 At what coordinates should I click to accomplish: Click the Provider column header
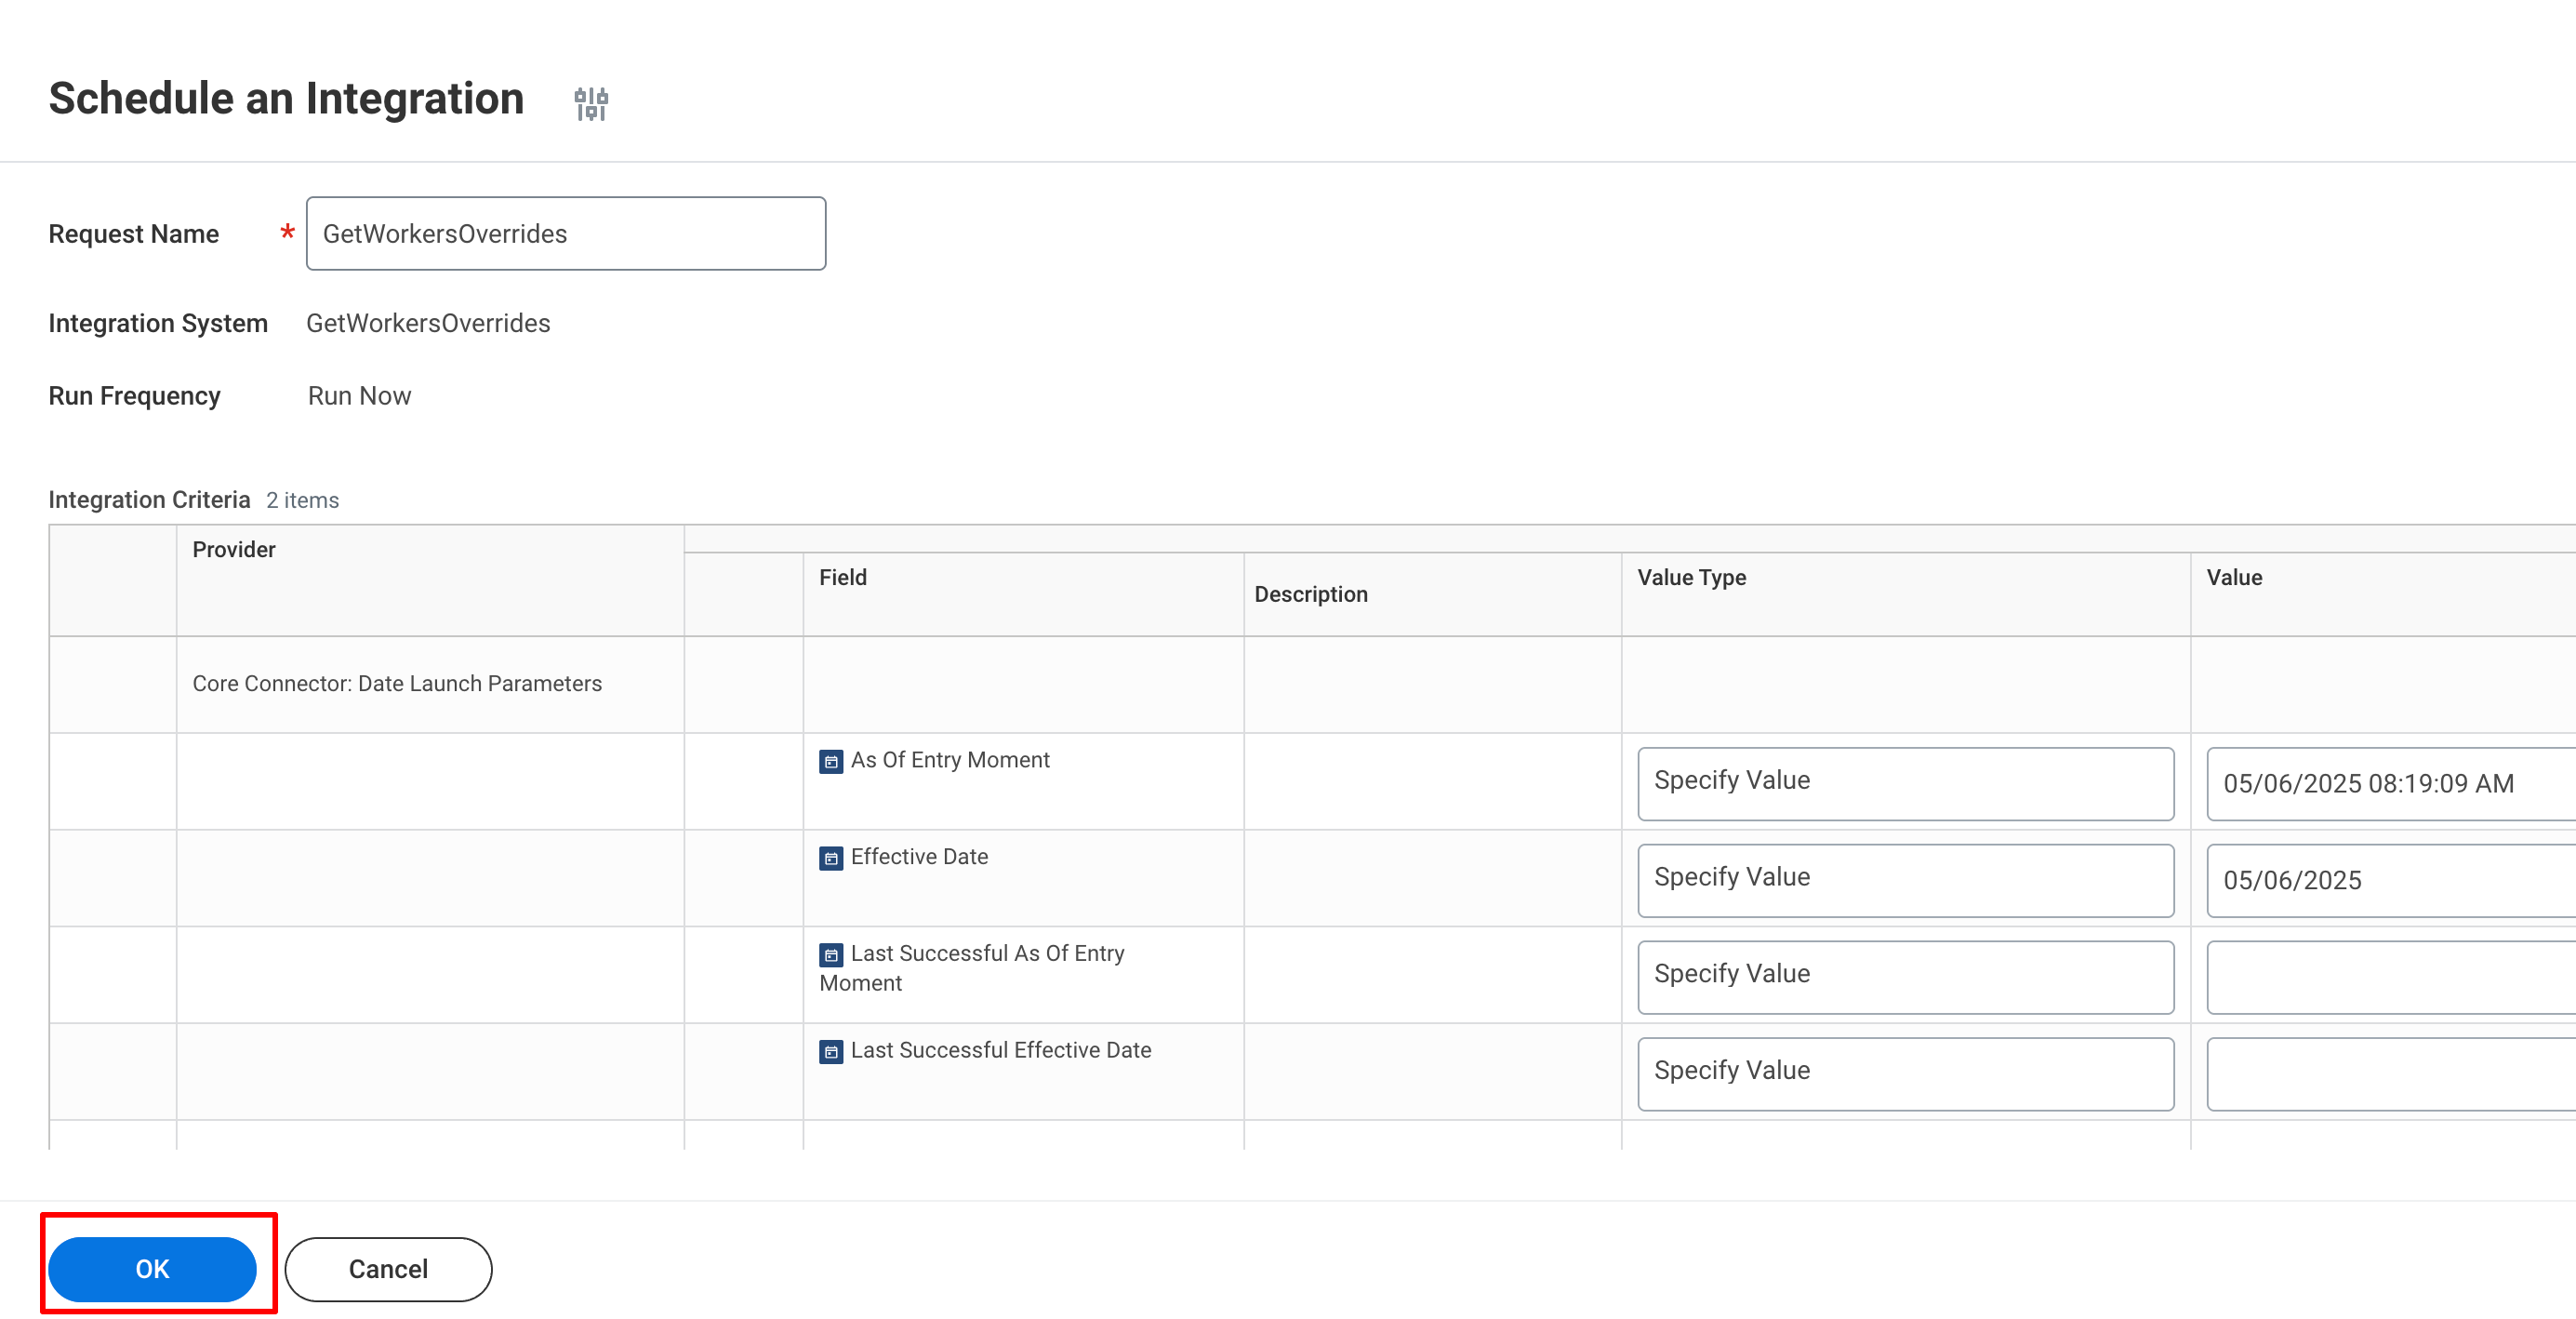click(x=233, y=549)
